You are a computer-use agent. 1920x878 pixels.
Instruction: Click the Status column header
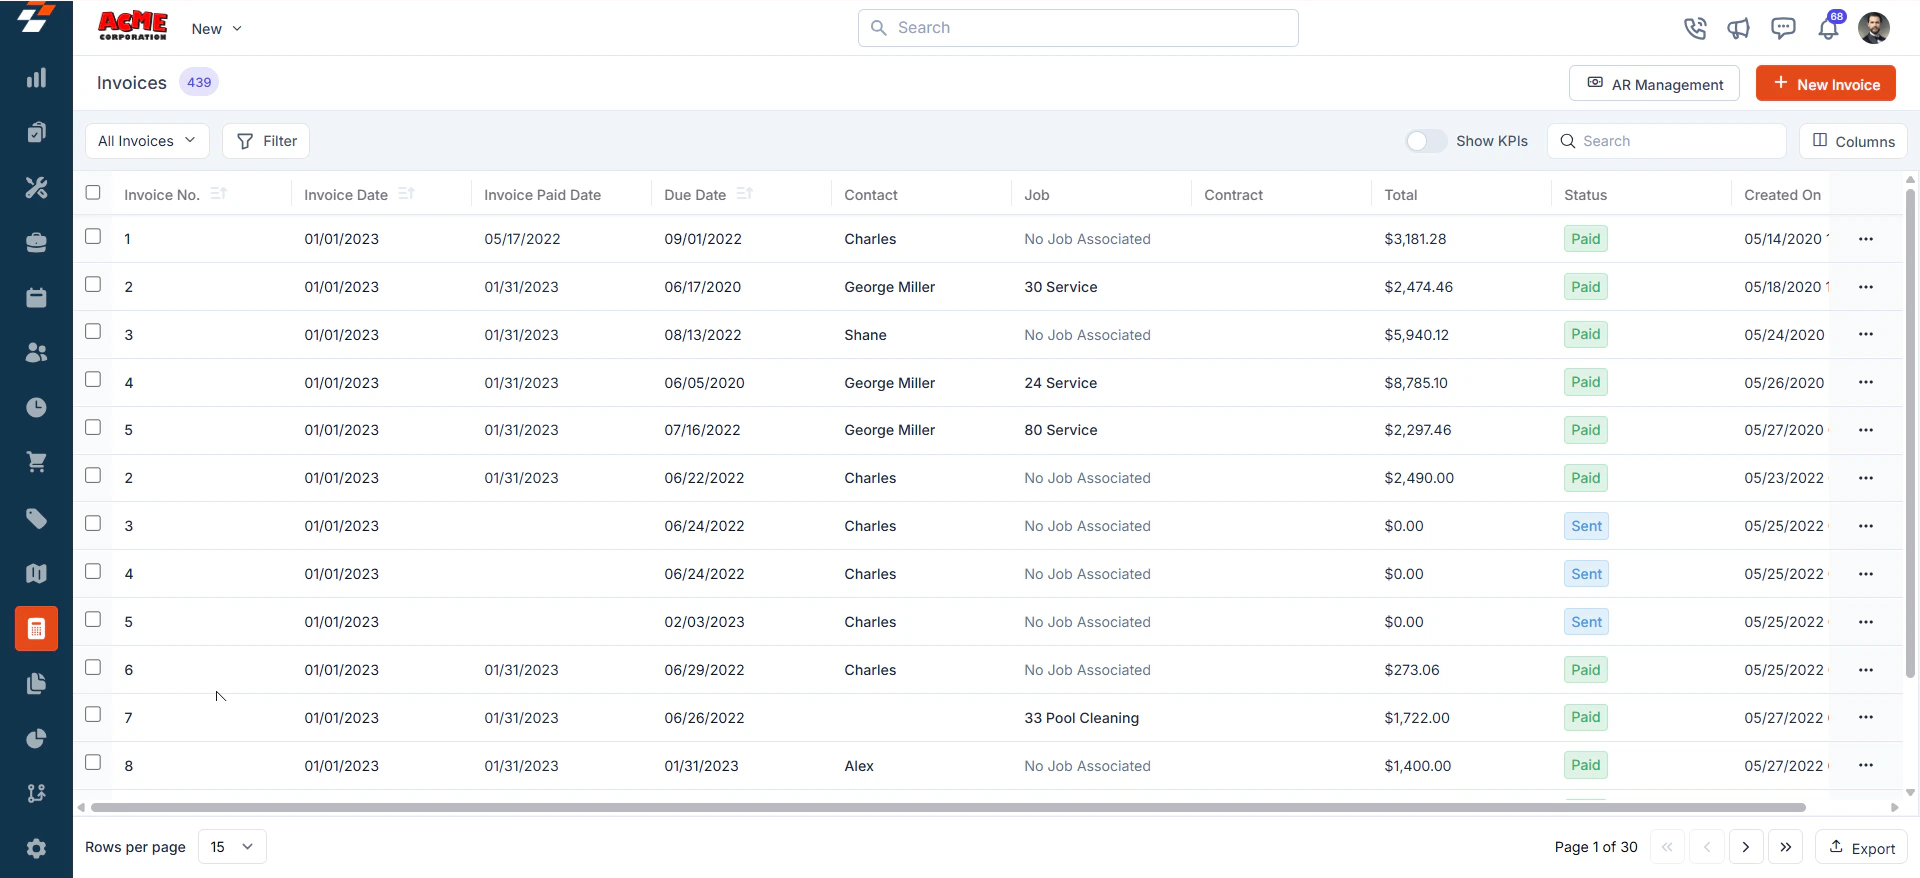point(1585,195)
